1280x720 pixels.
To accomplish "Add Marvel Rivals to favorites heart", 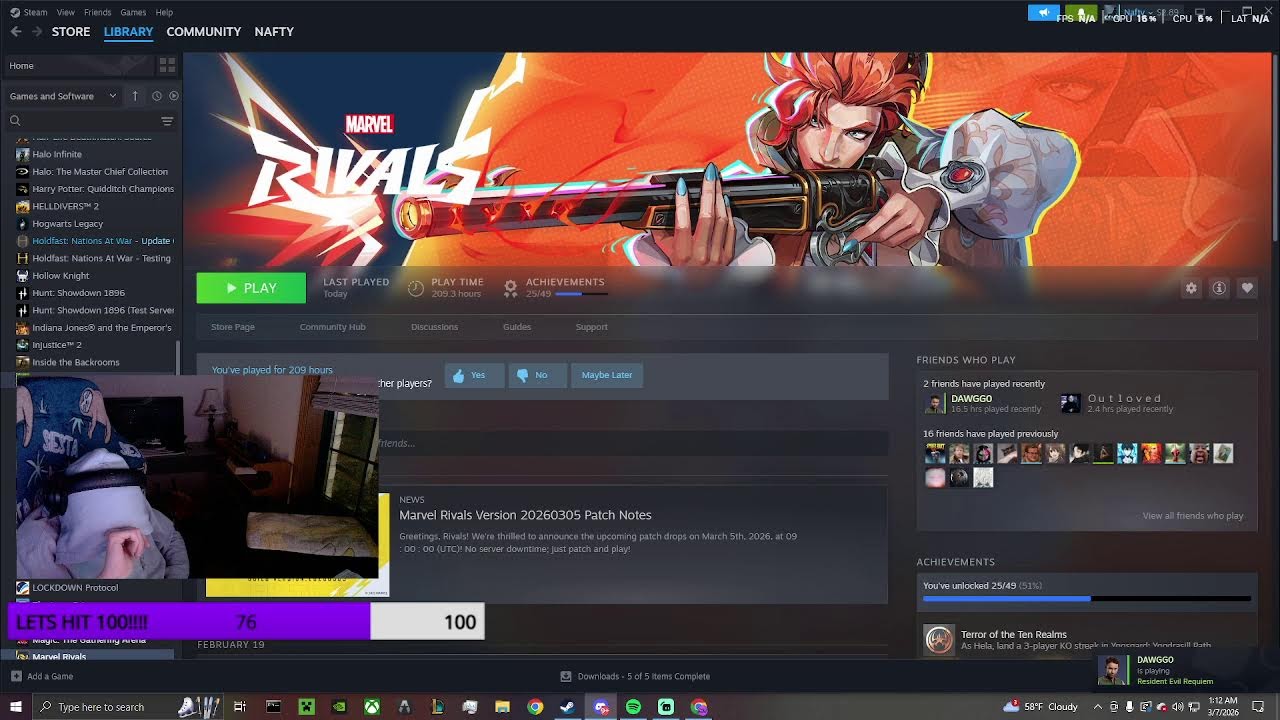I will 1247,288.
